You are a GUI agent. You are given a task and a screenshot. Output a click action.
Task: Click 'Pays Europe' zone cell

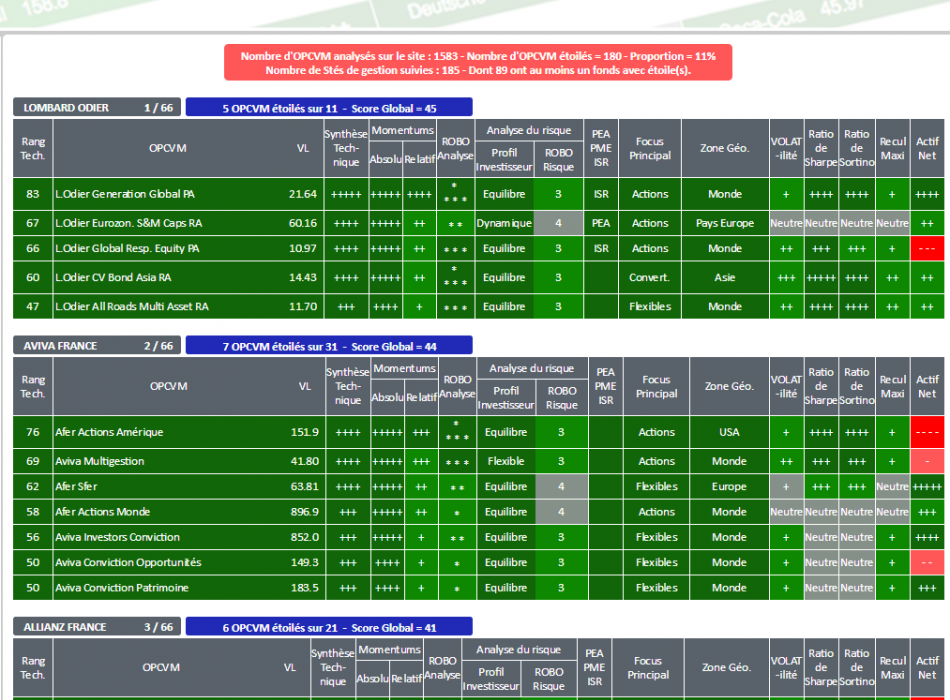point(725,223)
